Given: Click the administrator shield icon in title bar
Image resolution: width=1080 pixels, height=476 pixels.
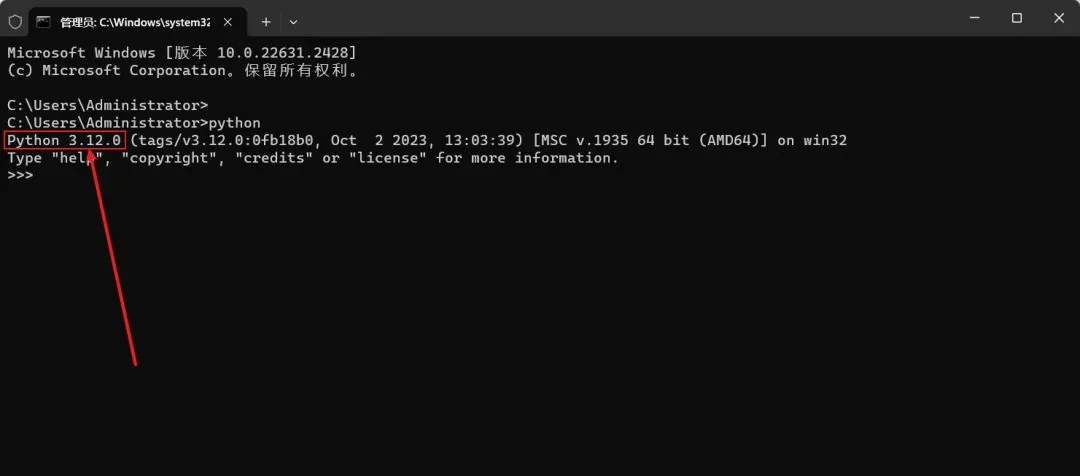Looking at the screenshot, I should [15, 21].
